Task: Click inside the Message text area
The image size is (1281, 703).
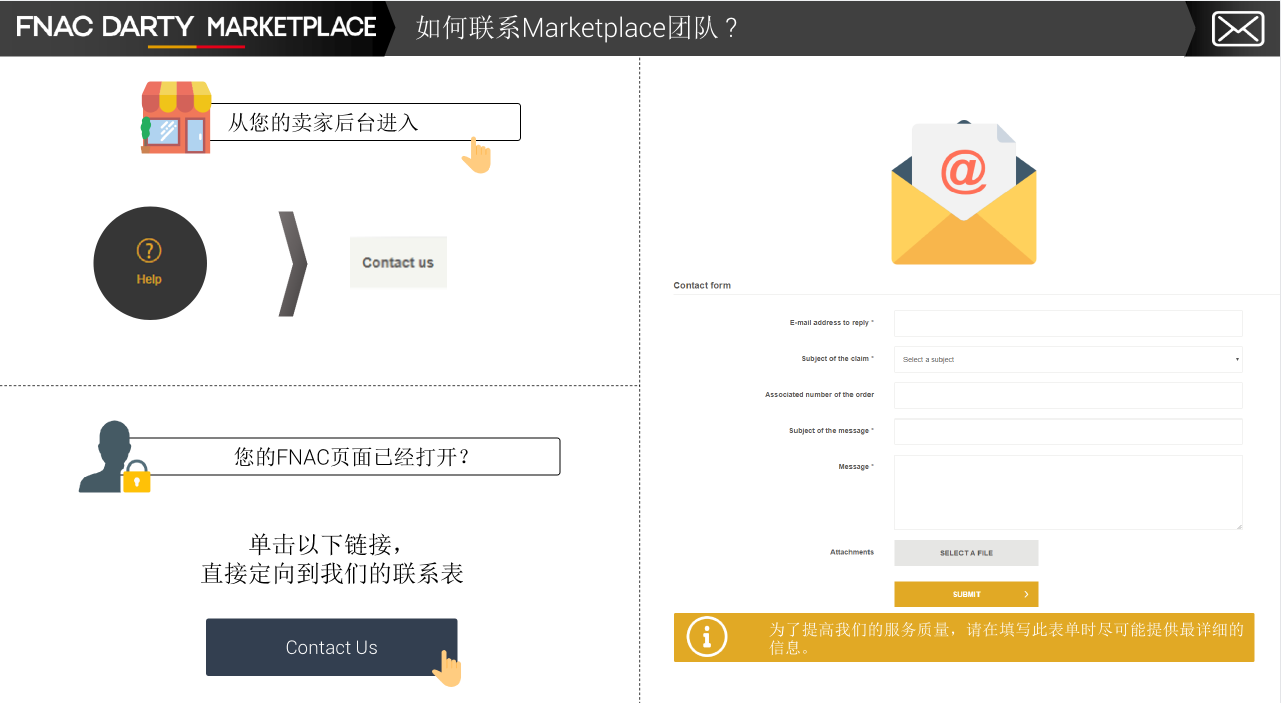Action: tap(1067, 492)
